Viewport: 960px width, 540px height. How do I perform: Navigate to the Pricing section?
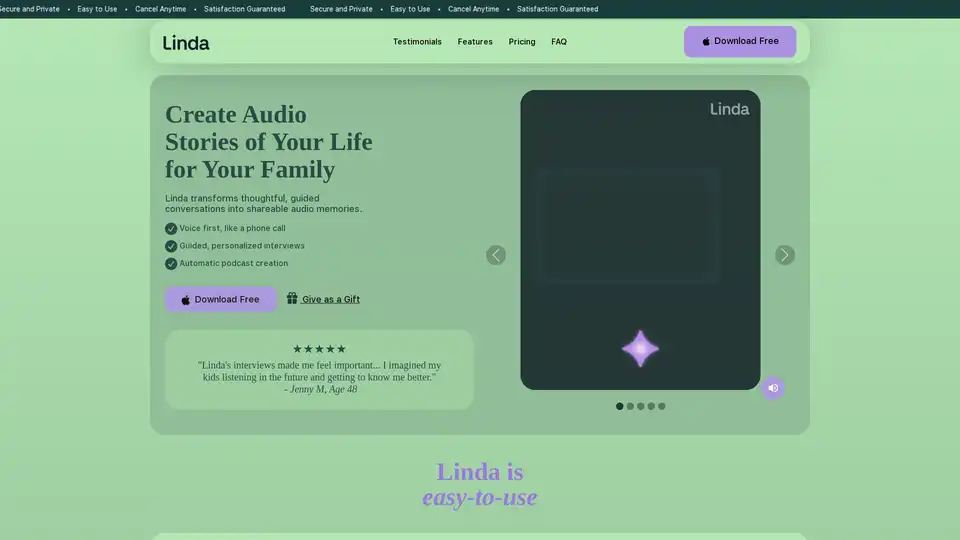click(522, 42)
